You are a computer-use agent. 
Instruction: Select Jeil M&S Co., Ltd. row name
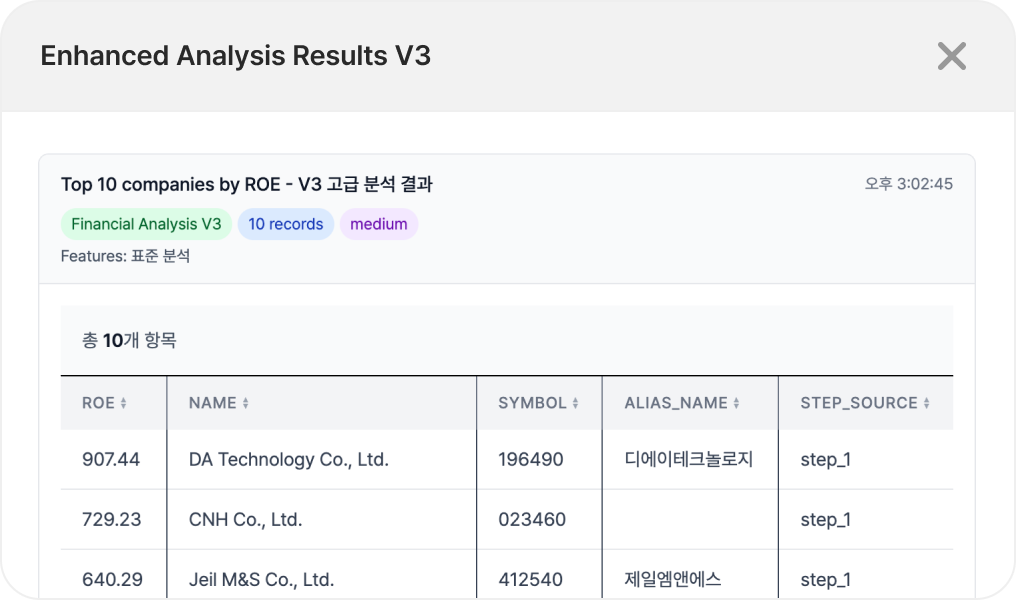[x=261, y=580]
